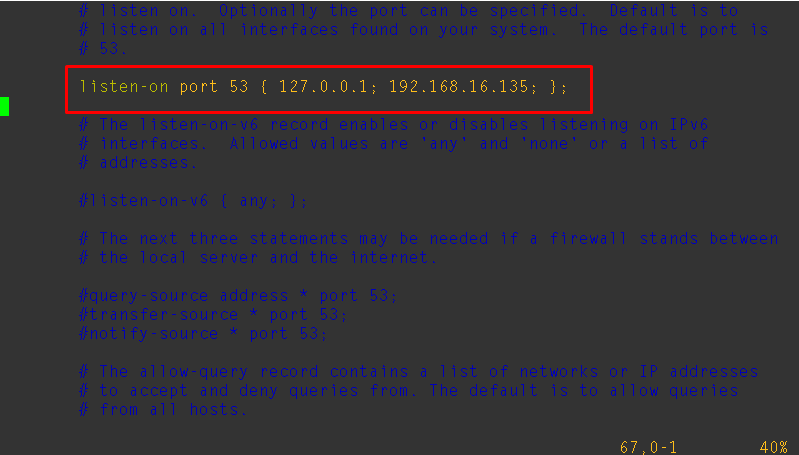Click the comment line '# 53.'
799x455 pixels.
[103, 49]
